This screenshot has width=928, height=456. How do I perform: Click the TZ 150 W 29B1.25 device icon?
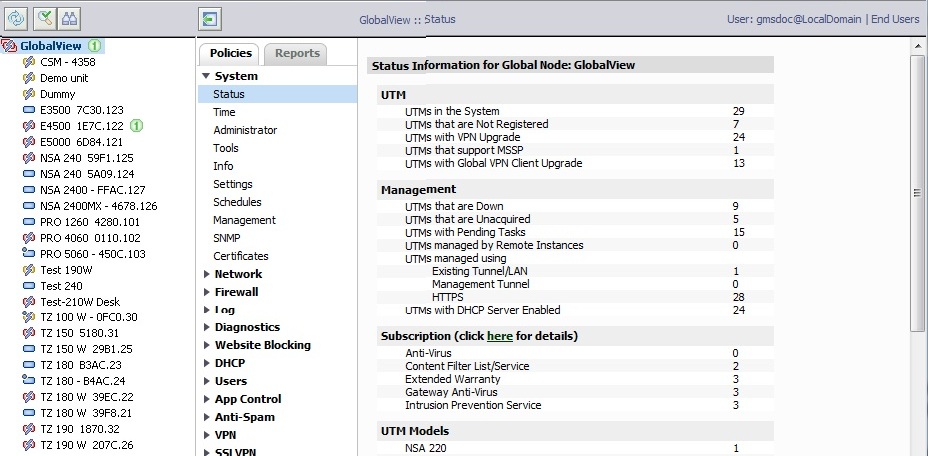29,349
